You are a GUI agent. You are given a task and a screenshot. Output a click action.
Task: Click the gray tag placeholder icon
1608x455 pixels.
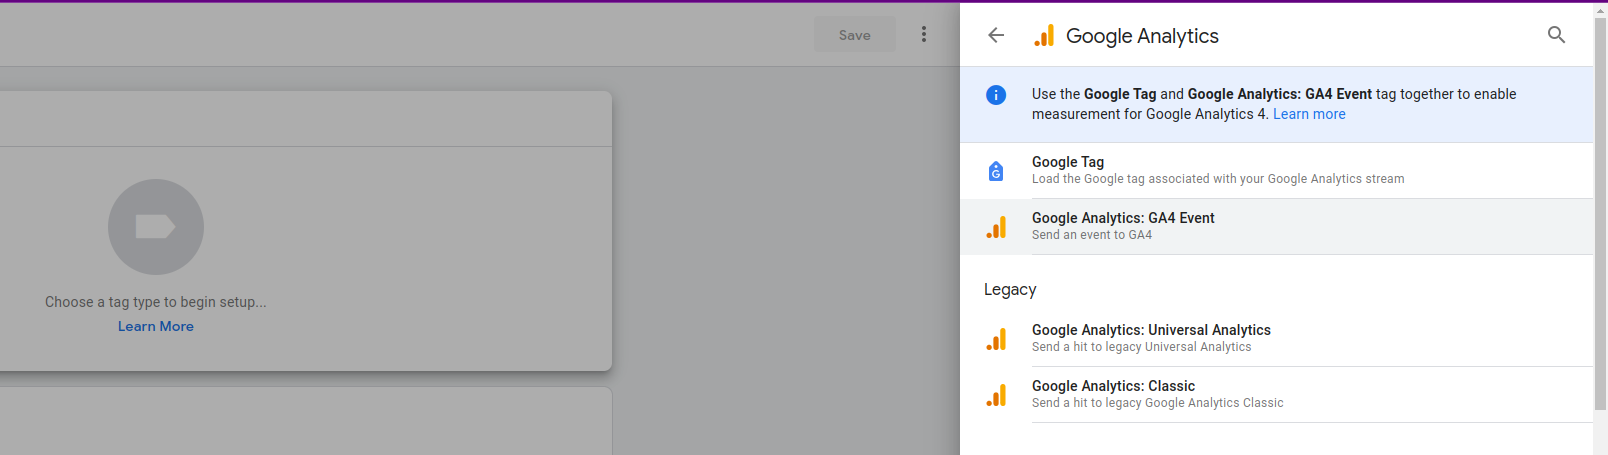[156, 227]
